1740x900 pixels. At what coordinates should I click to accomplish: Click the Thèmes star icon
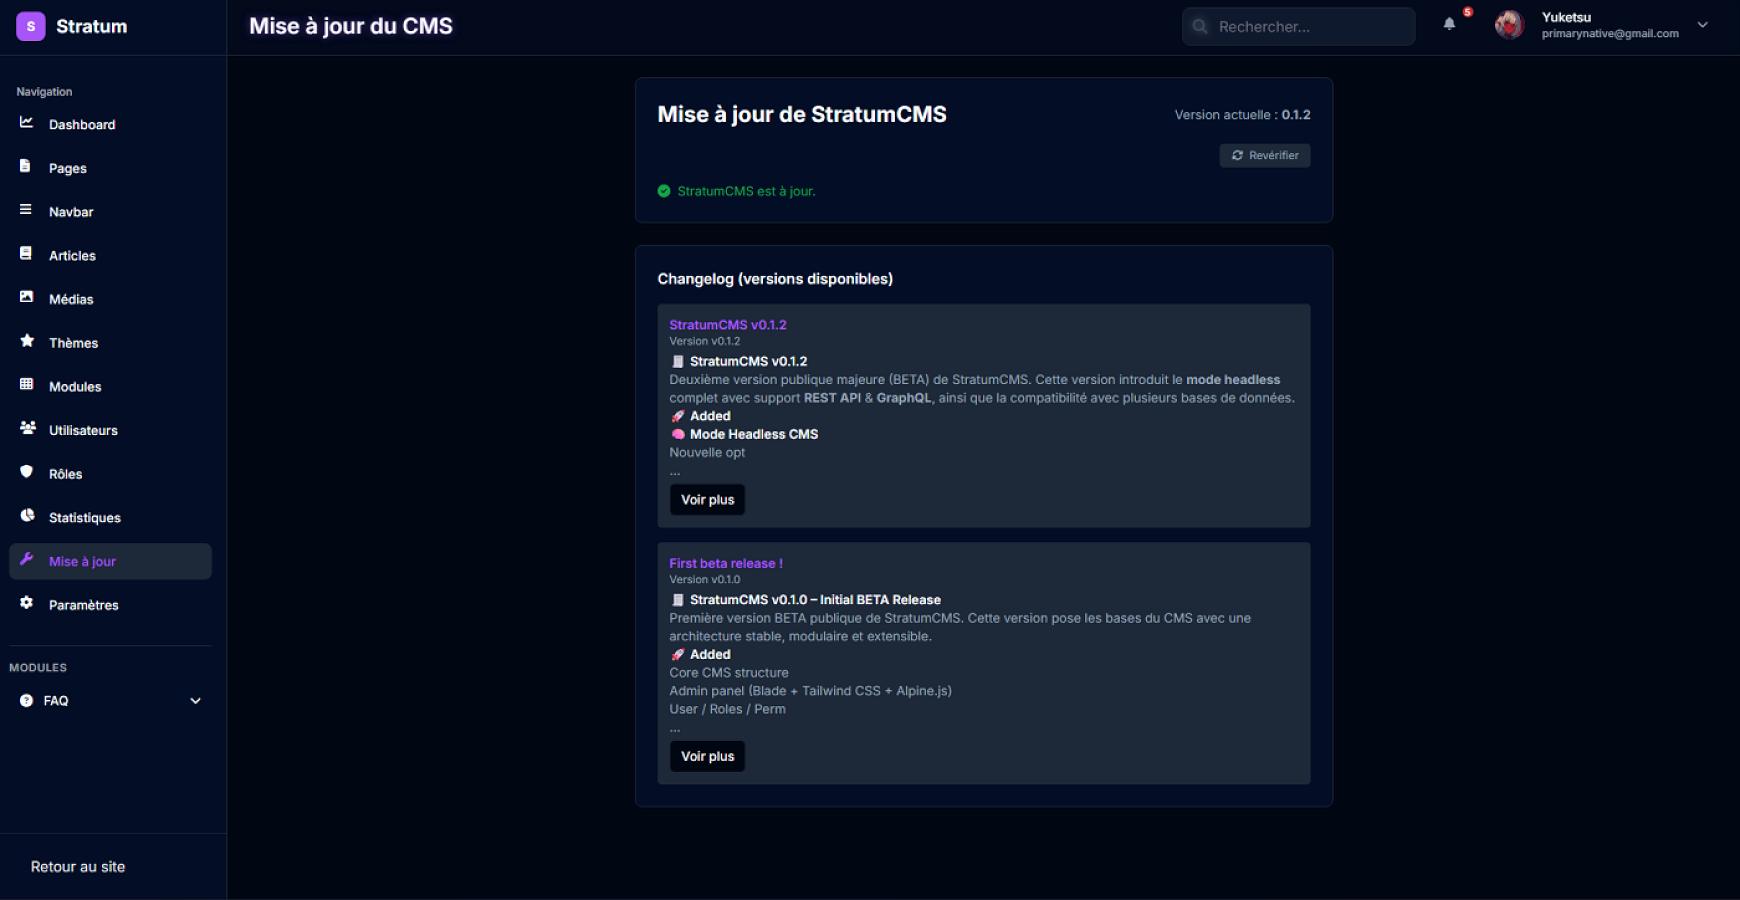(27, 341)
